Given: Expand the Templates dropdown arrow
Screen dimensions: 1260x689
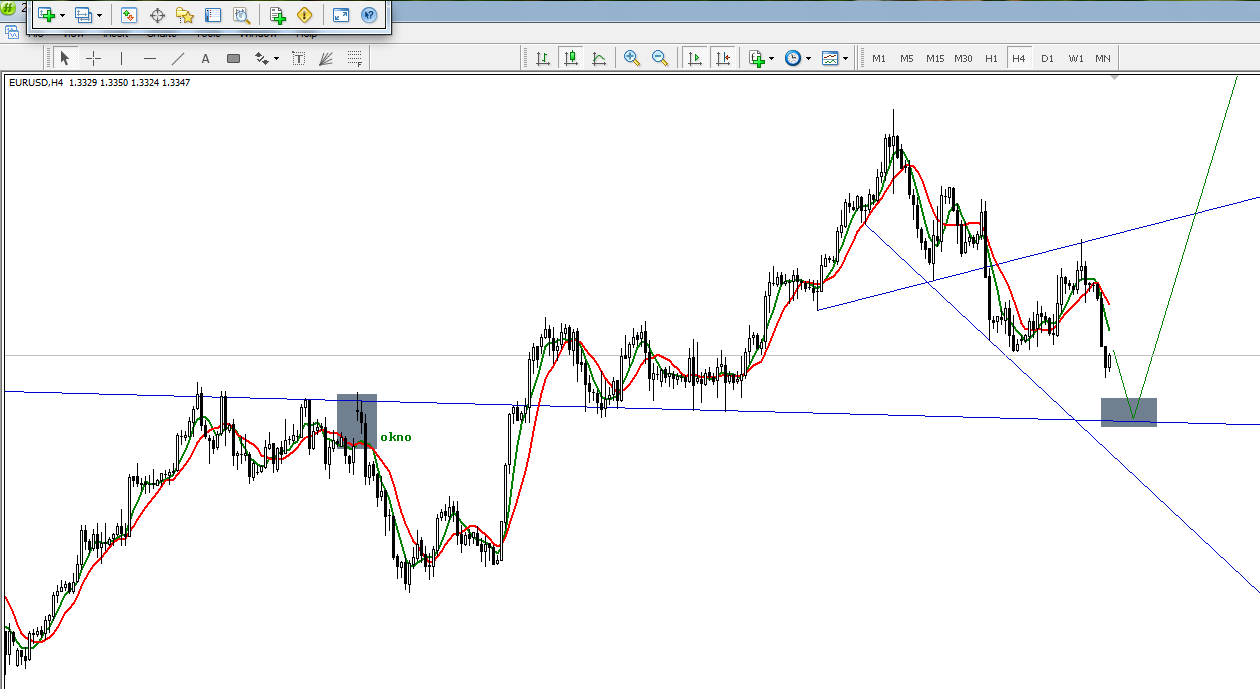Looking at the screenshot, I should pyautogui.click(x=845, y=59).
